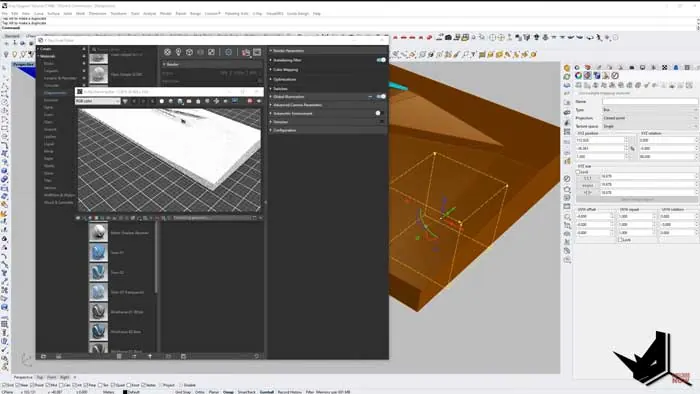Toggle Planar in the status bar
The height and width of the screenshot is (394, 700).
point(214,392)
